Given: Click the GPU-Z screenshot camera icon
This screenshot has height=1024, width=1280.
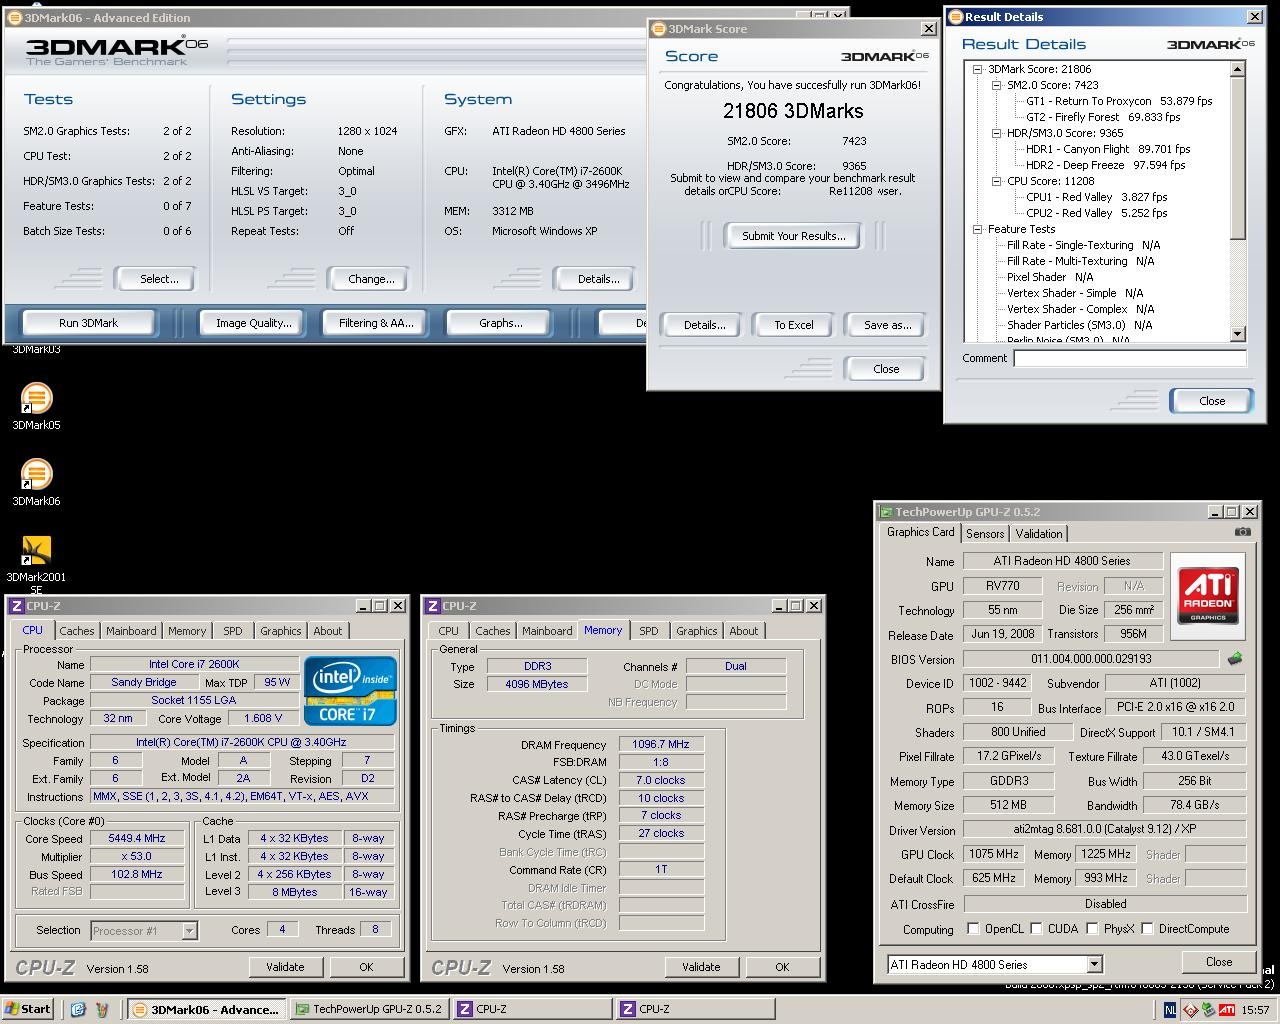Looking at the screenshot, I should [x=1242, y=532].
